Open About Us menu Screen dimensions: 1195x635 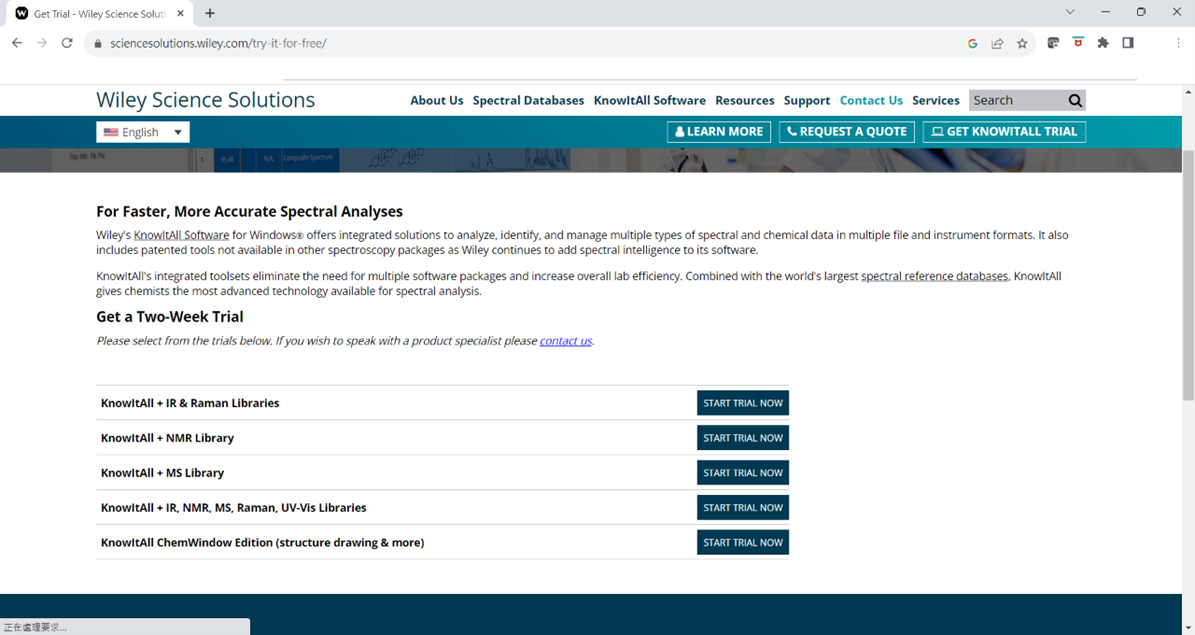tap(437, 101)
